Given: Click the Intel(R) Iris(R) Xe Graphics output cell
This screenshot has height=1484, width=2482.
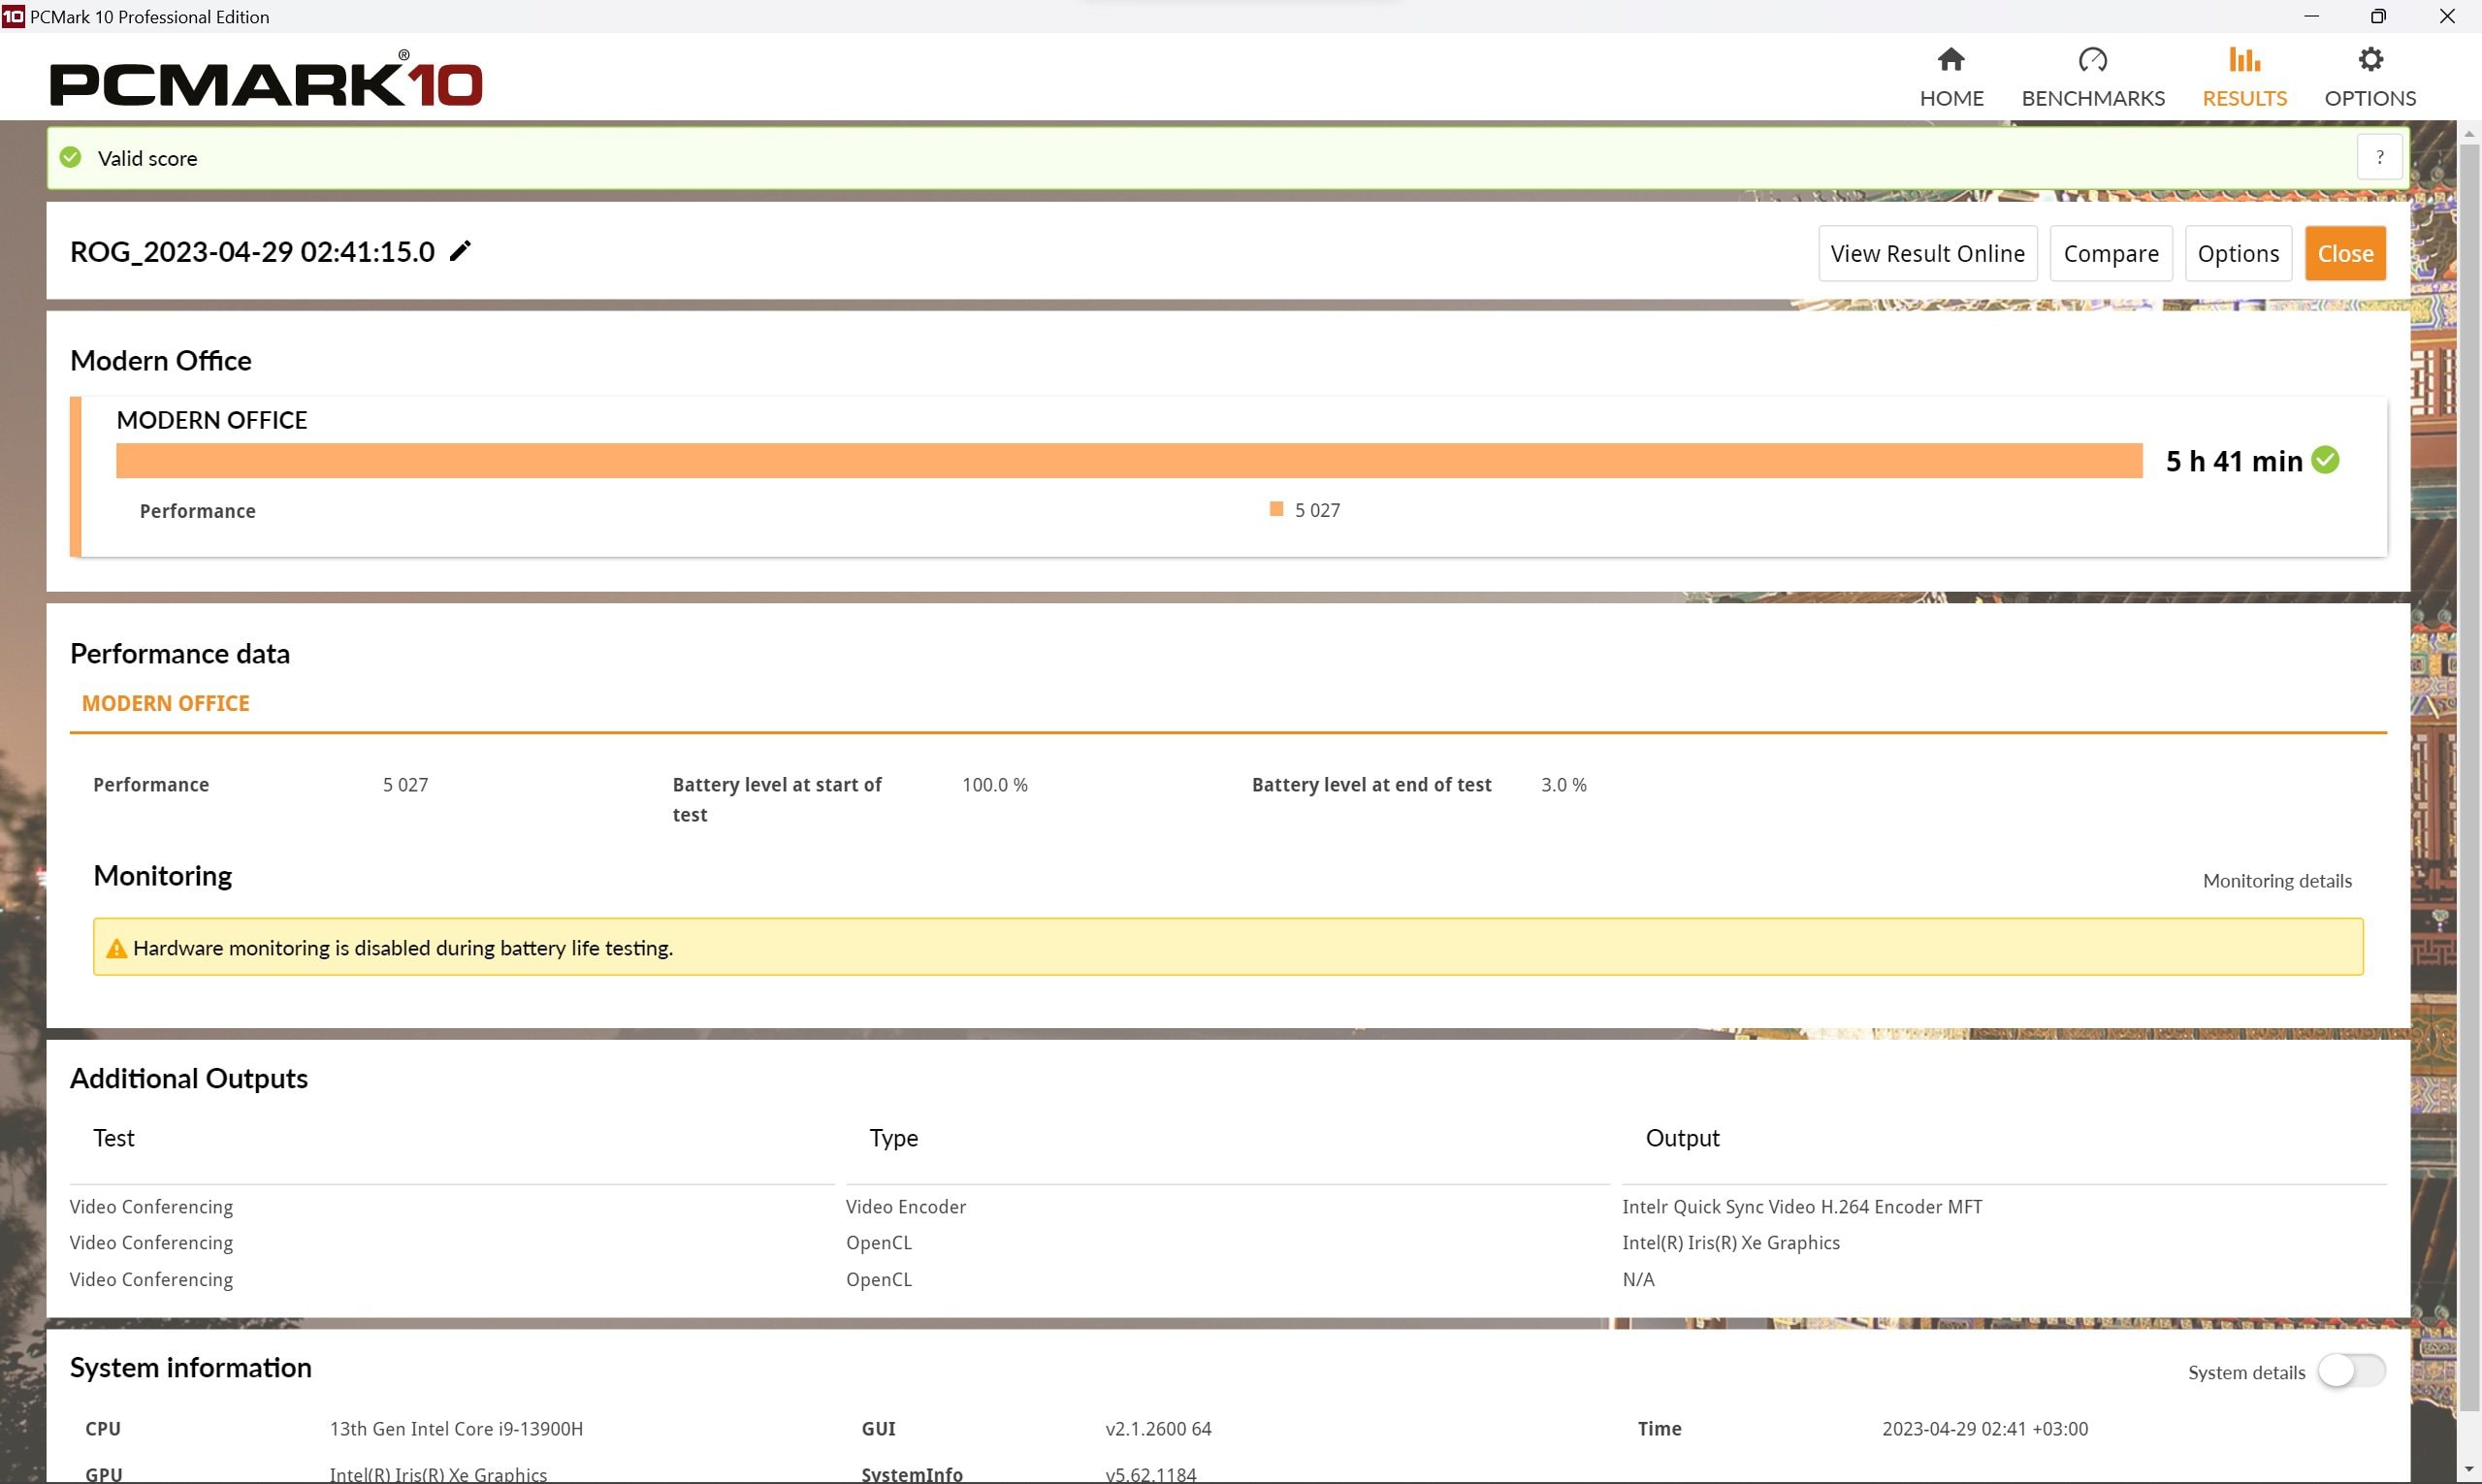Looking at the screenshot, I should tap(1730, 1242).
